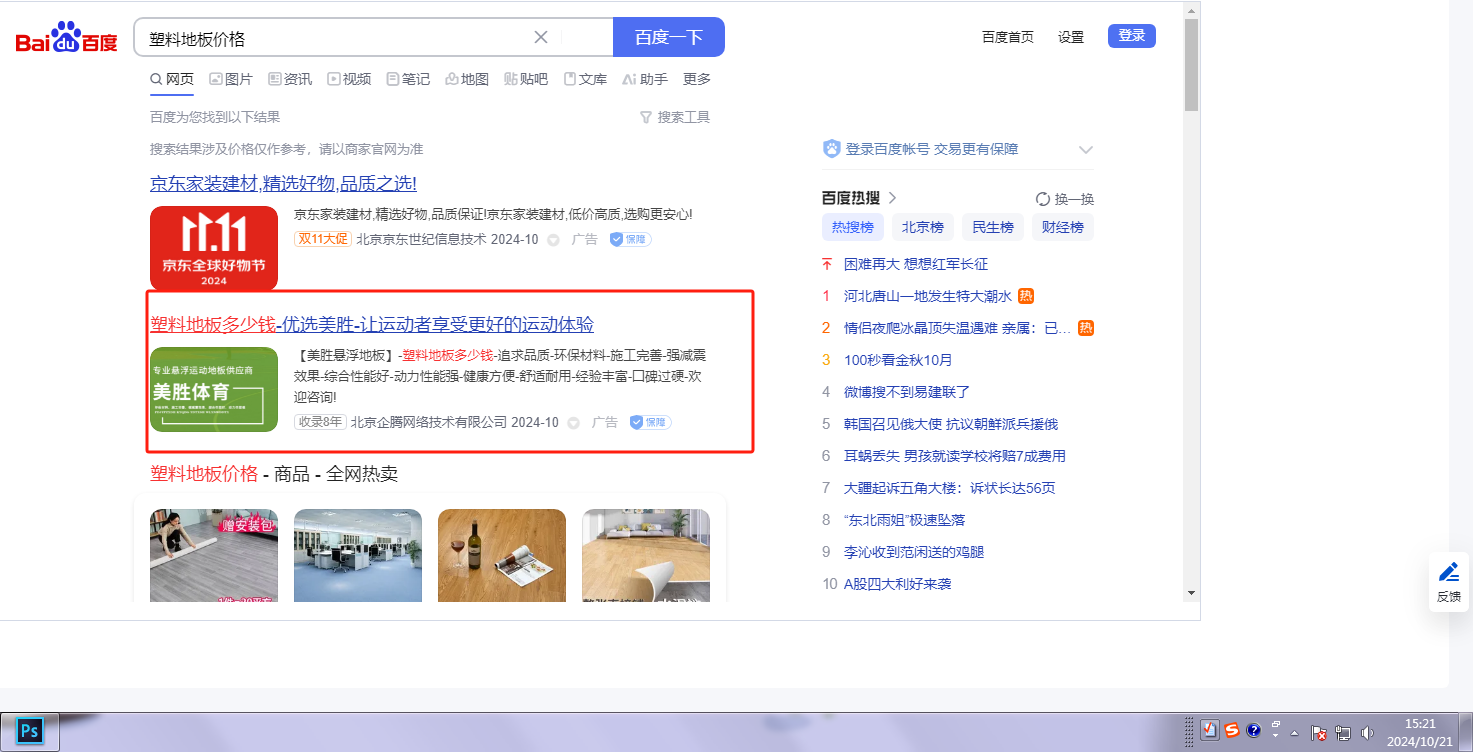Image resolution: width=1473 pixels, height=752 pixels.
Task: Open Photoshop from the taskbar
Action: (30, 731)
